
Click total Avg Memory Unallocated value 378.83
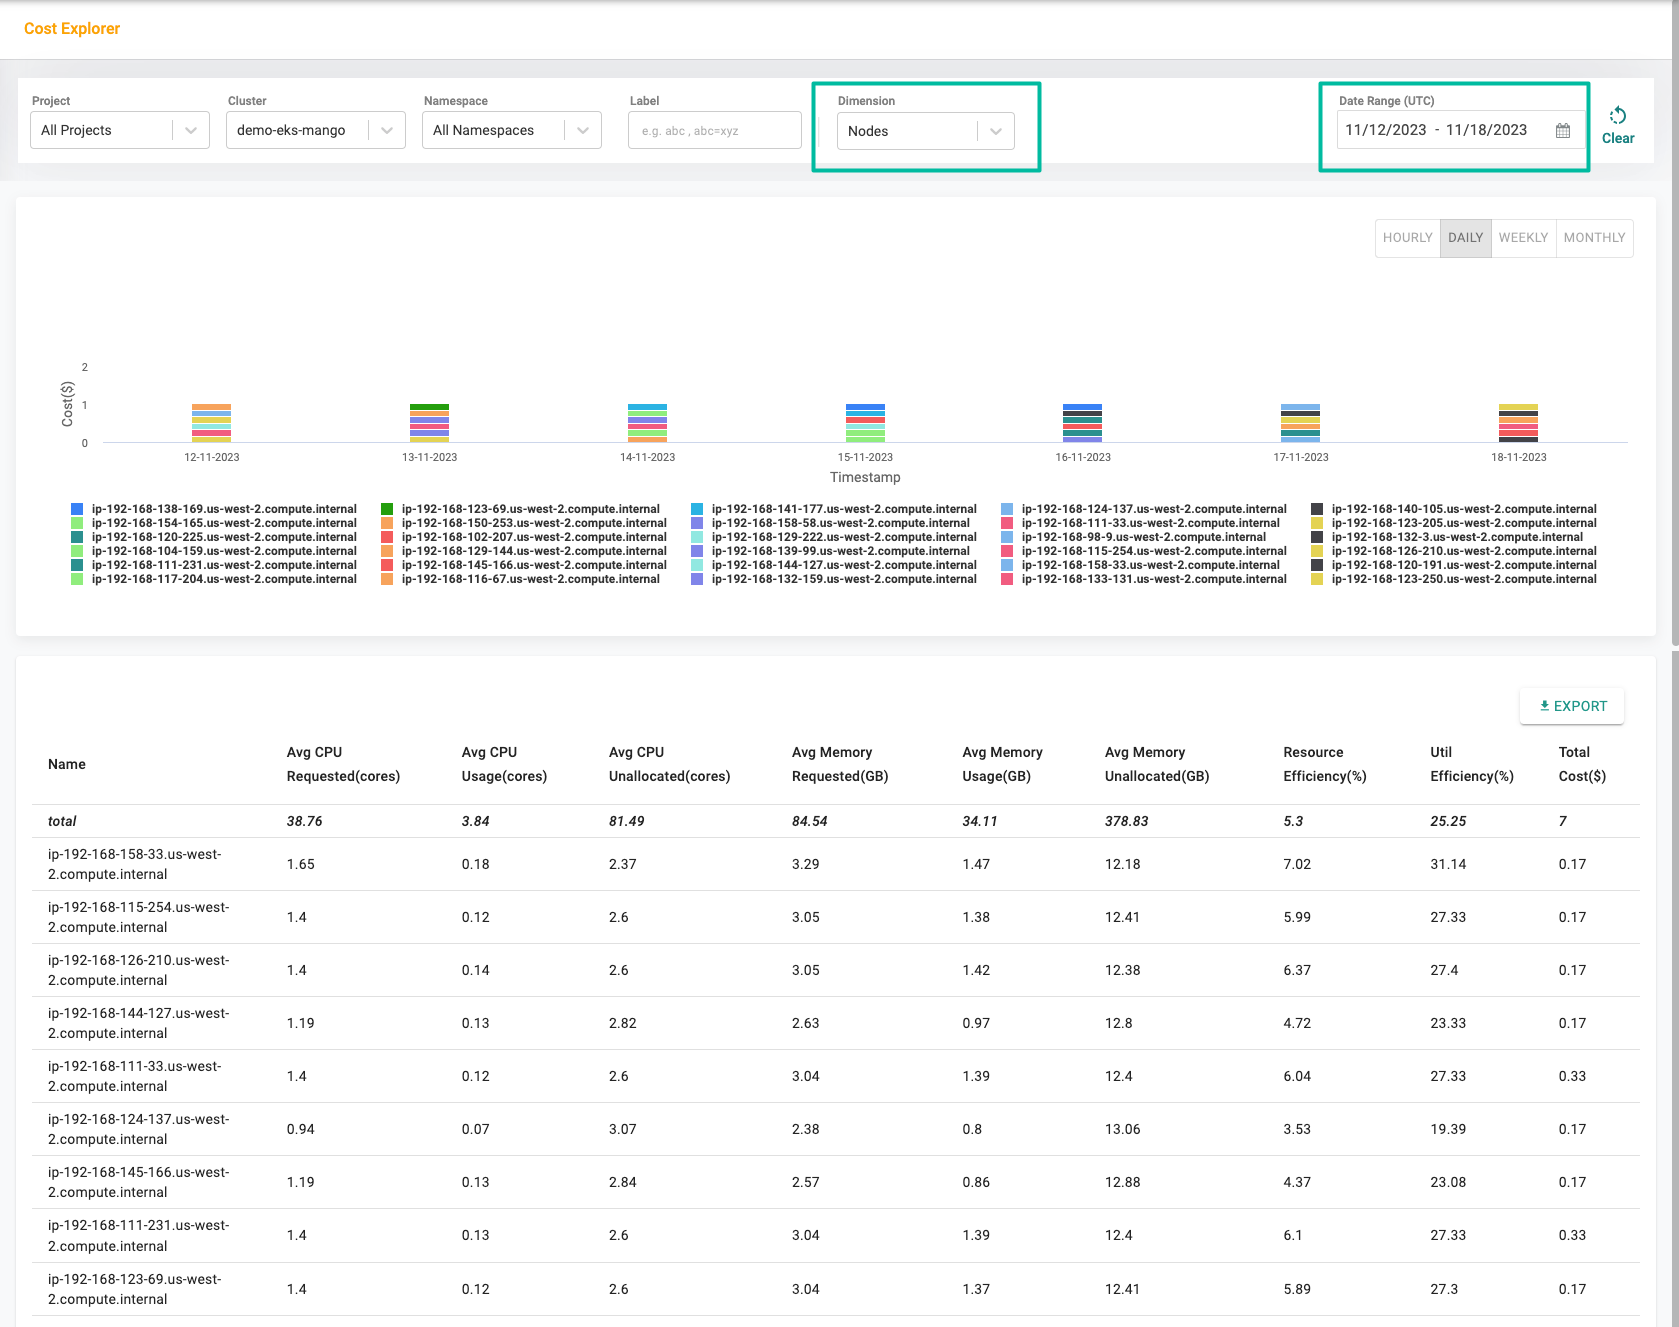point(1126,821)
